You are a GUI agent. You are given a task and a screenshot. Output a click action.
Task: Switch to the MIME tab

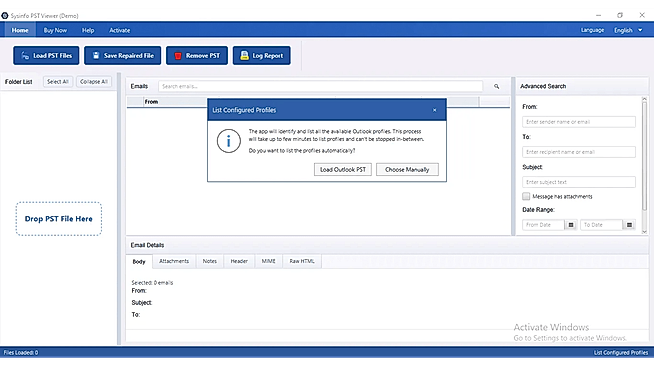coord(269,261)
